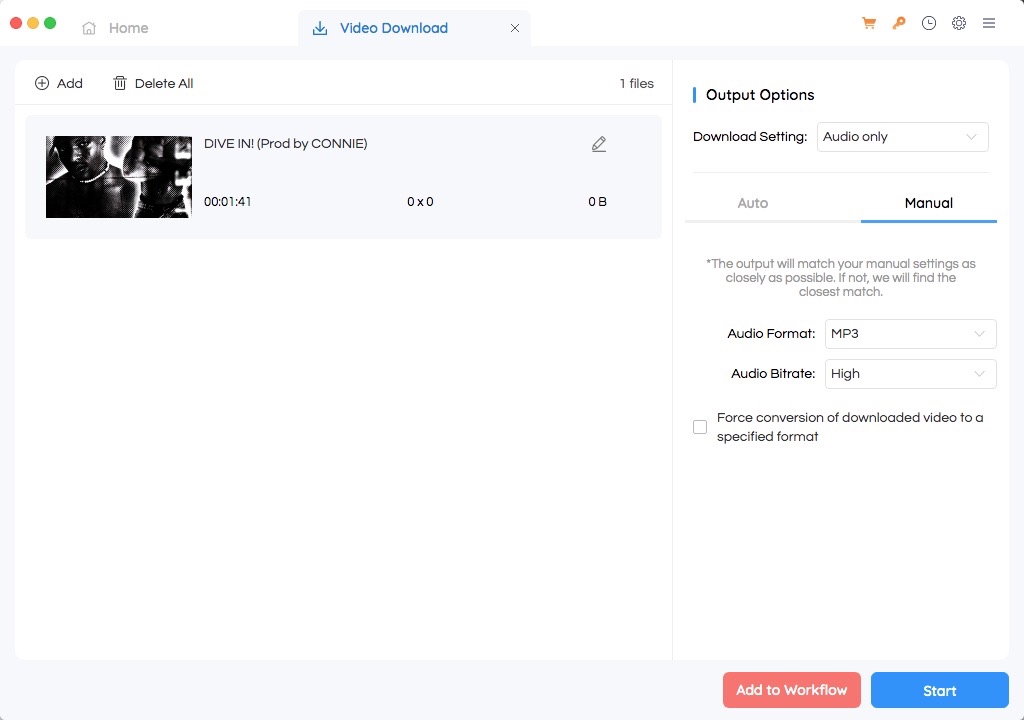
Task: Toggle the Audio only download setting
Action: pyautogui.click(x=900, y=136)
